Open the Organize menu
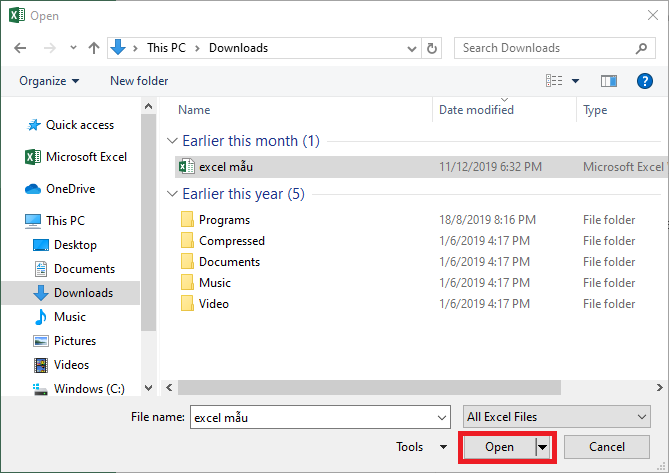669x473 pixels. 48,81
